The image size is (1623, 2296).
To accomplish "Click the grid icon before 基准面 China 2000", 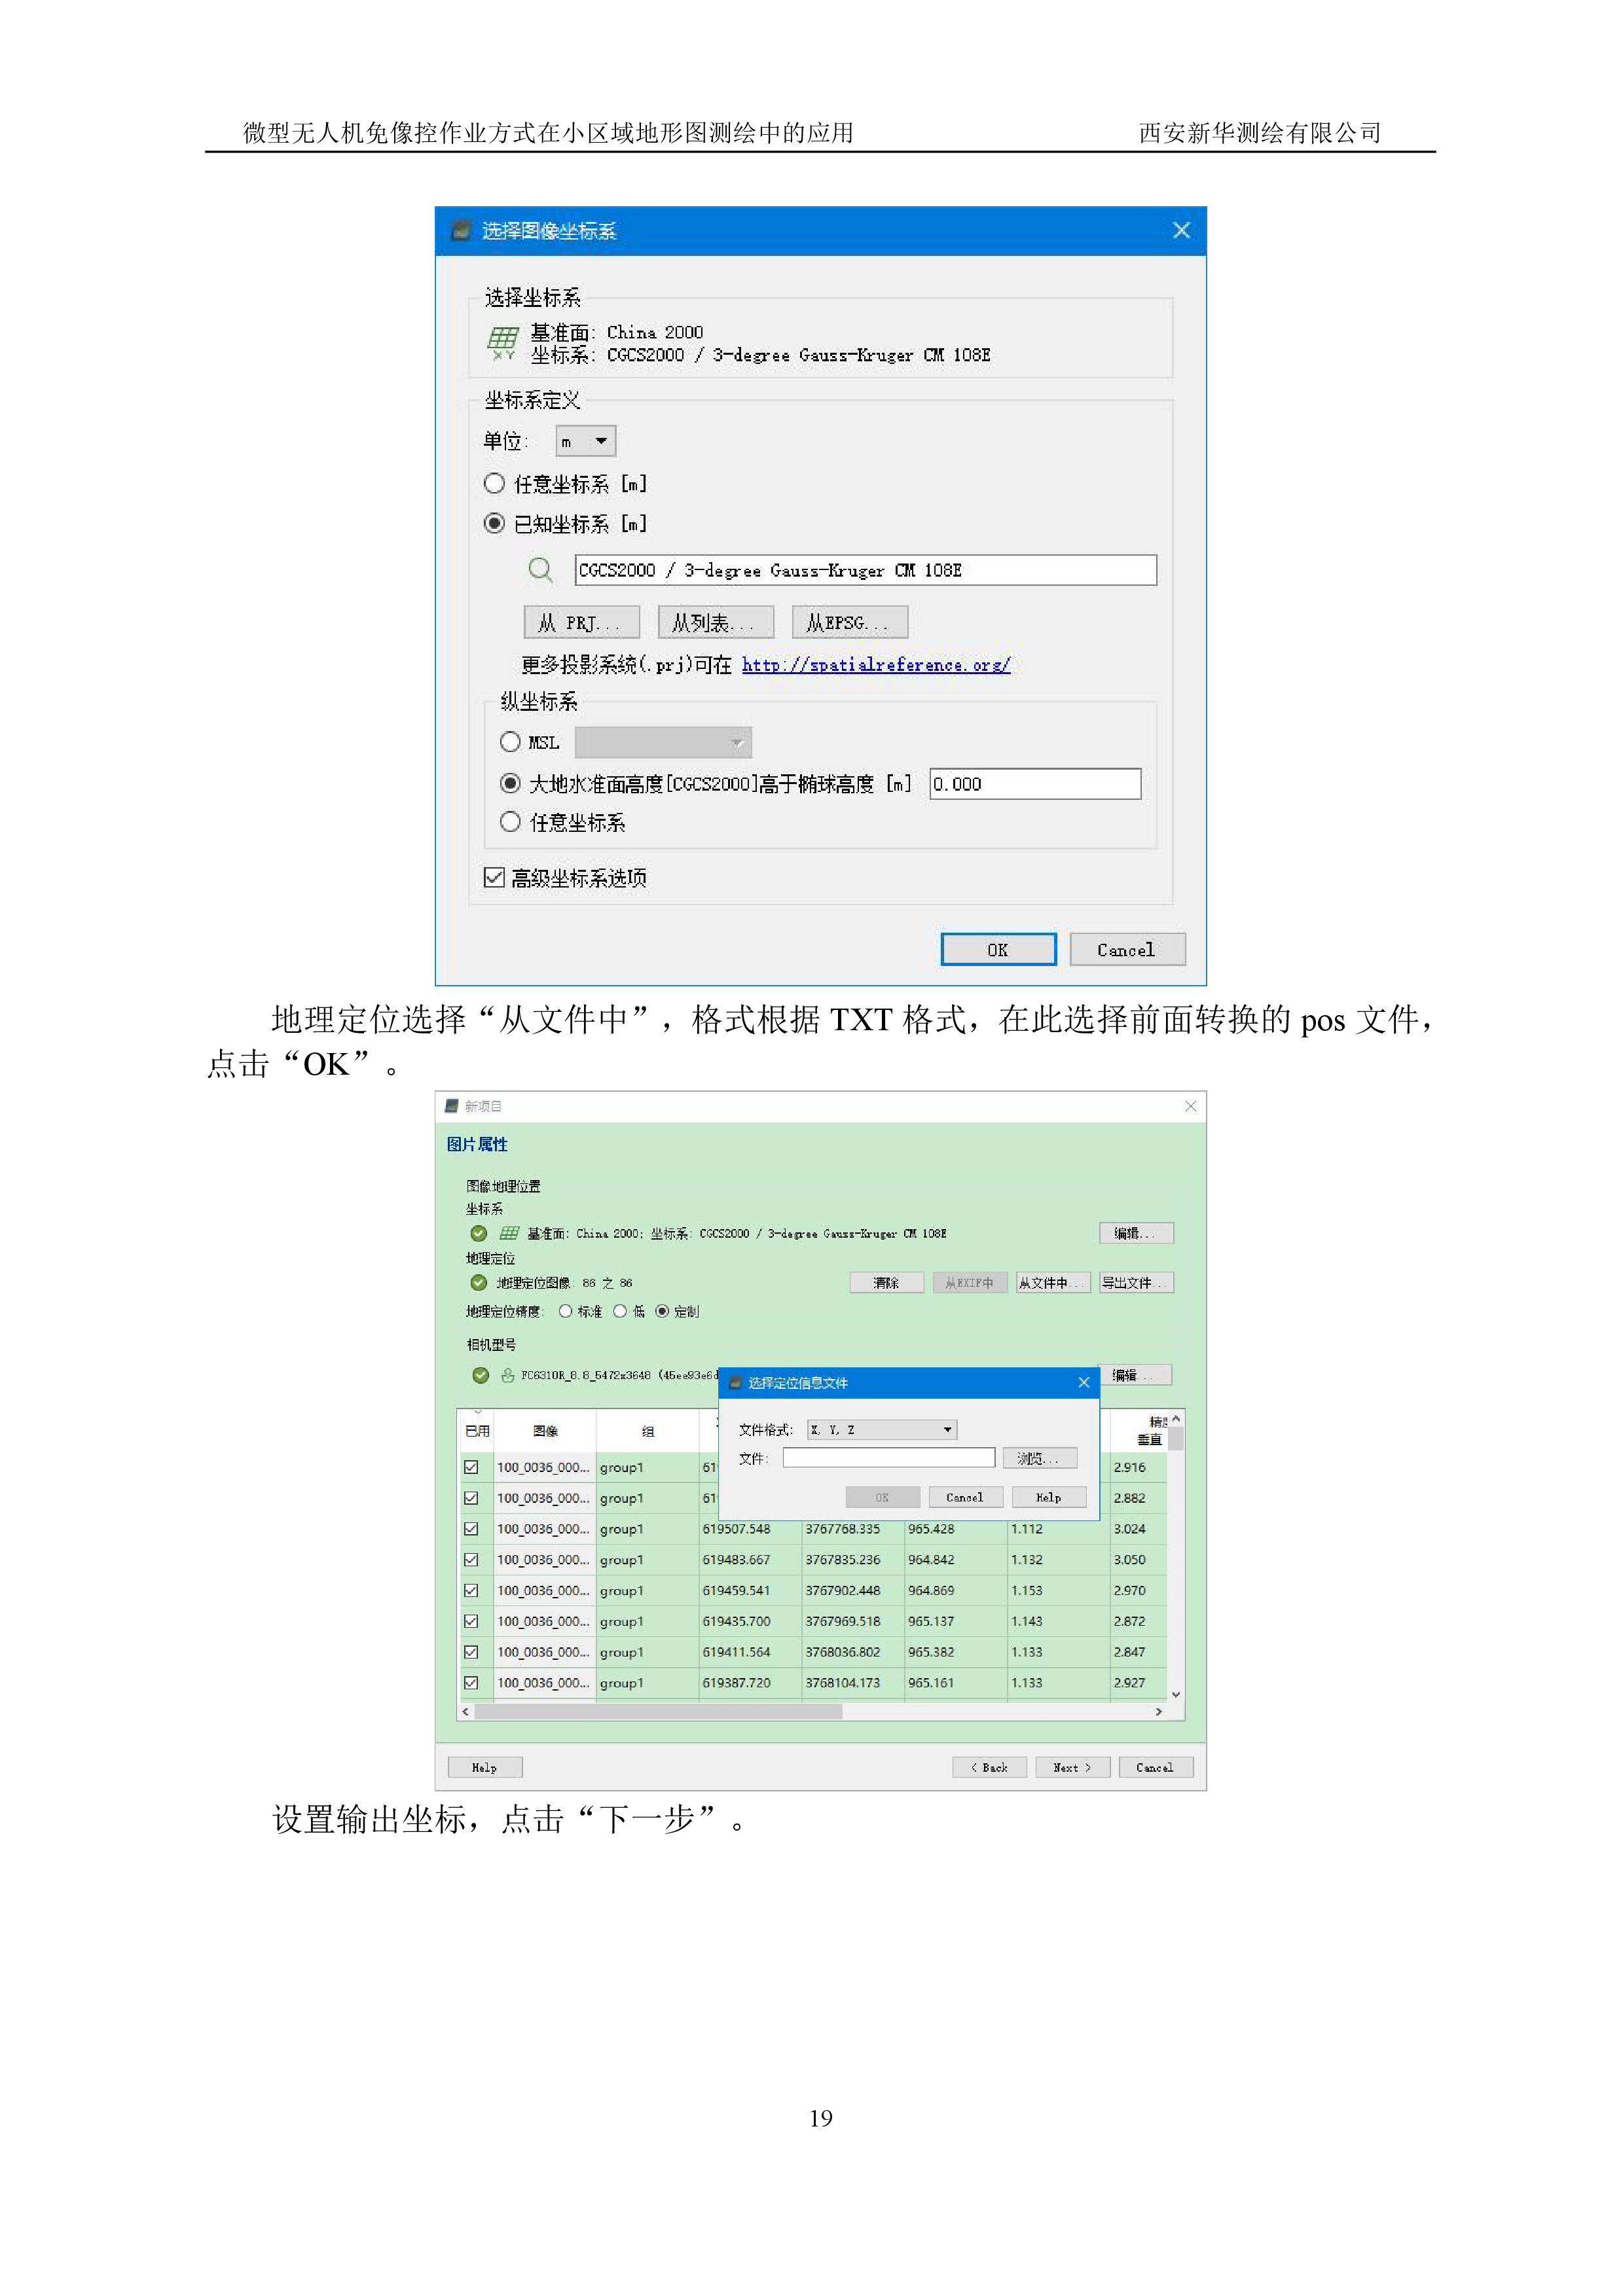I will pyautogui.click(x=509, y=1233).
